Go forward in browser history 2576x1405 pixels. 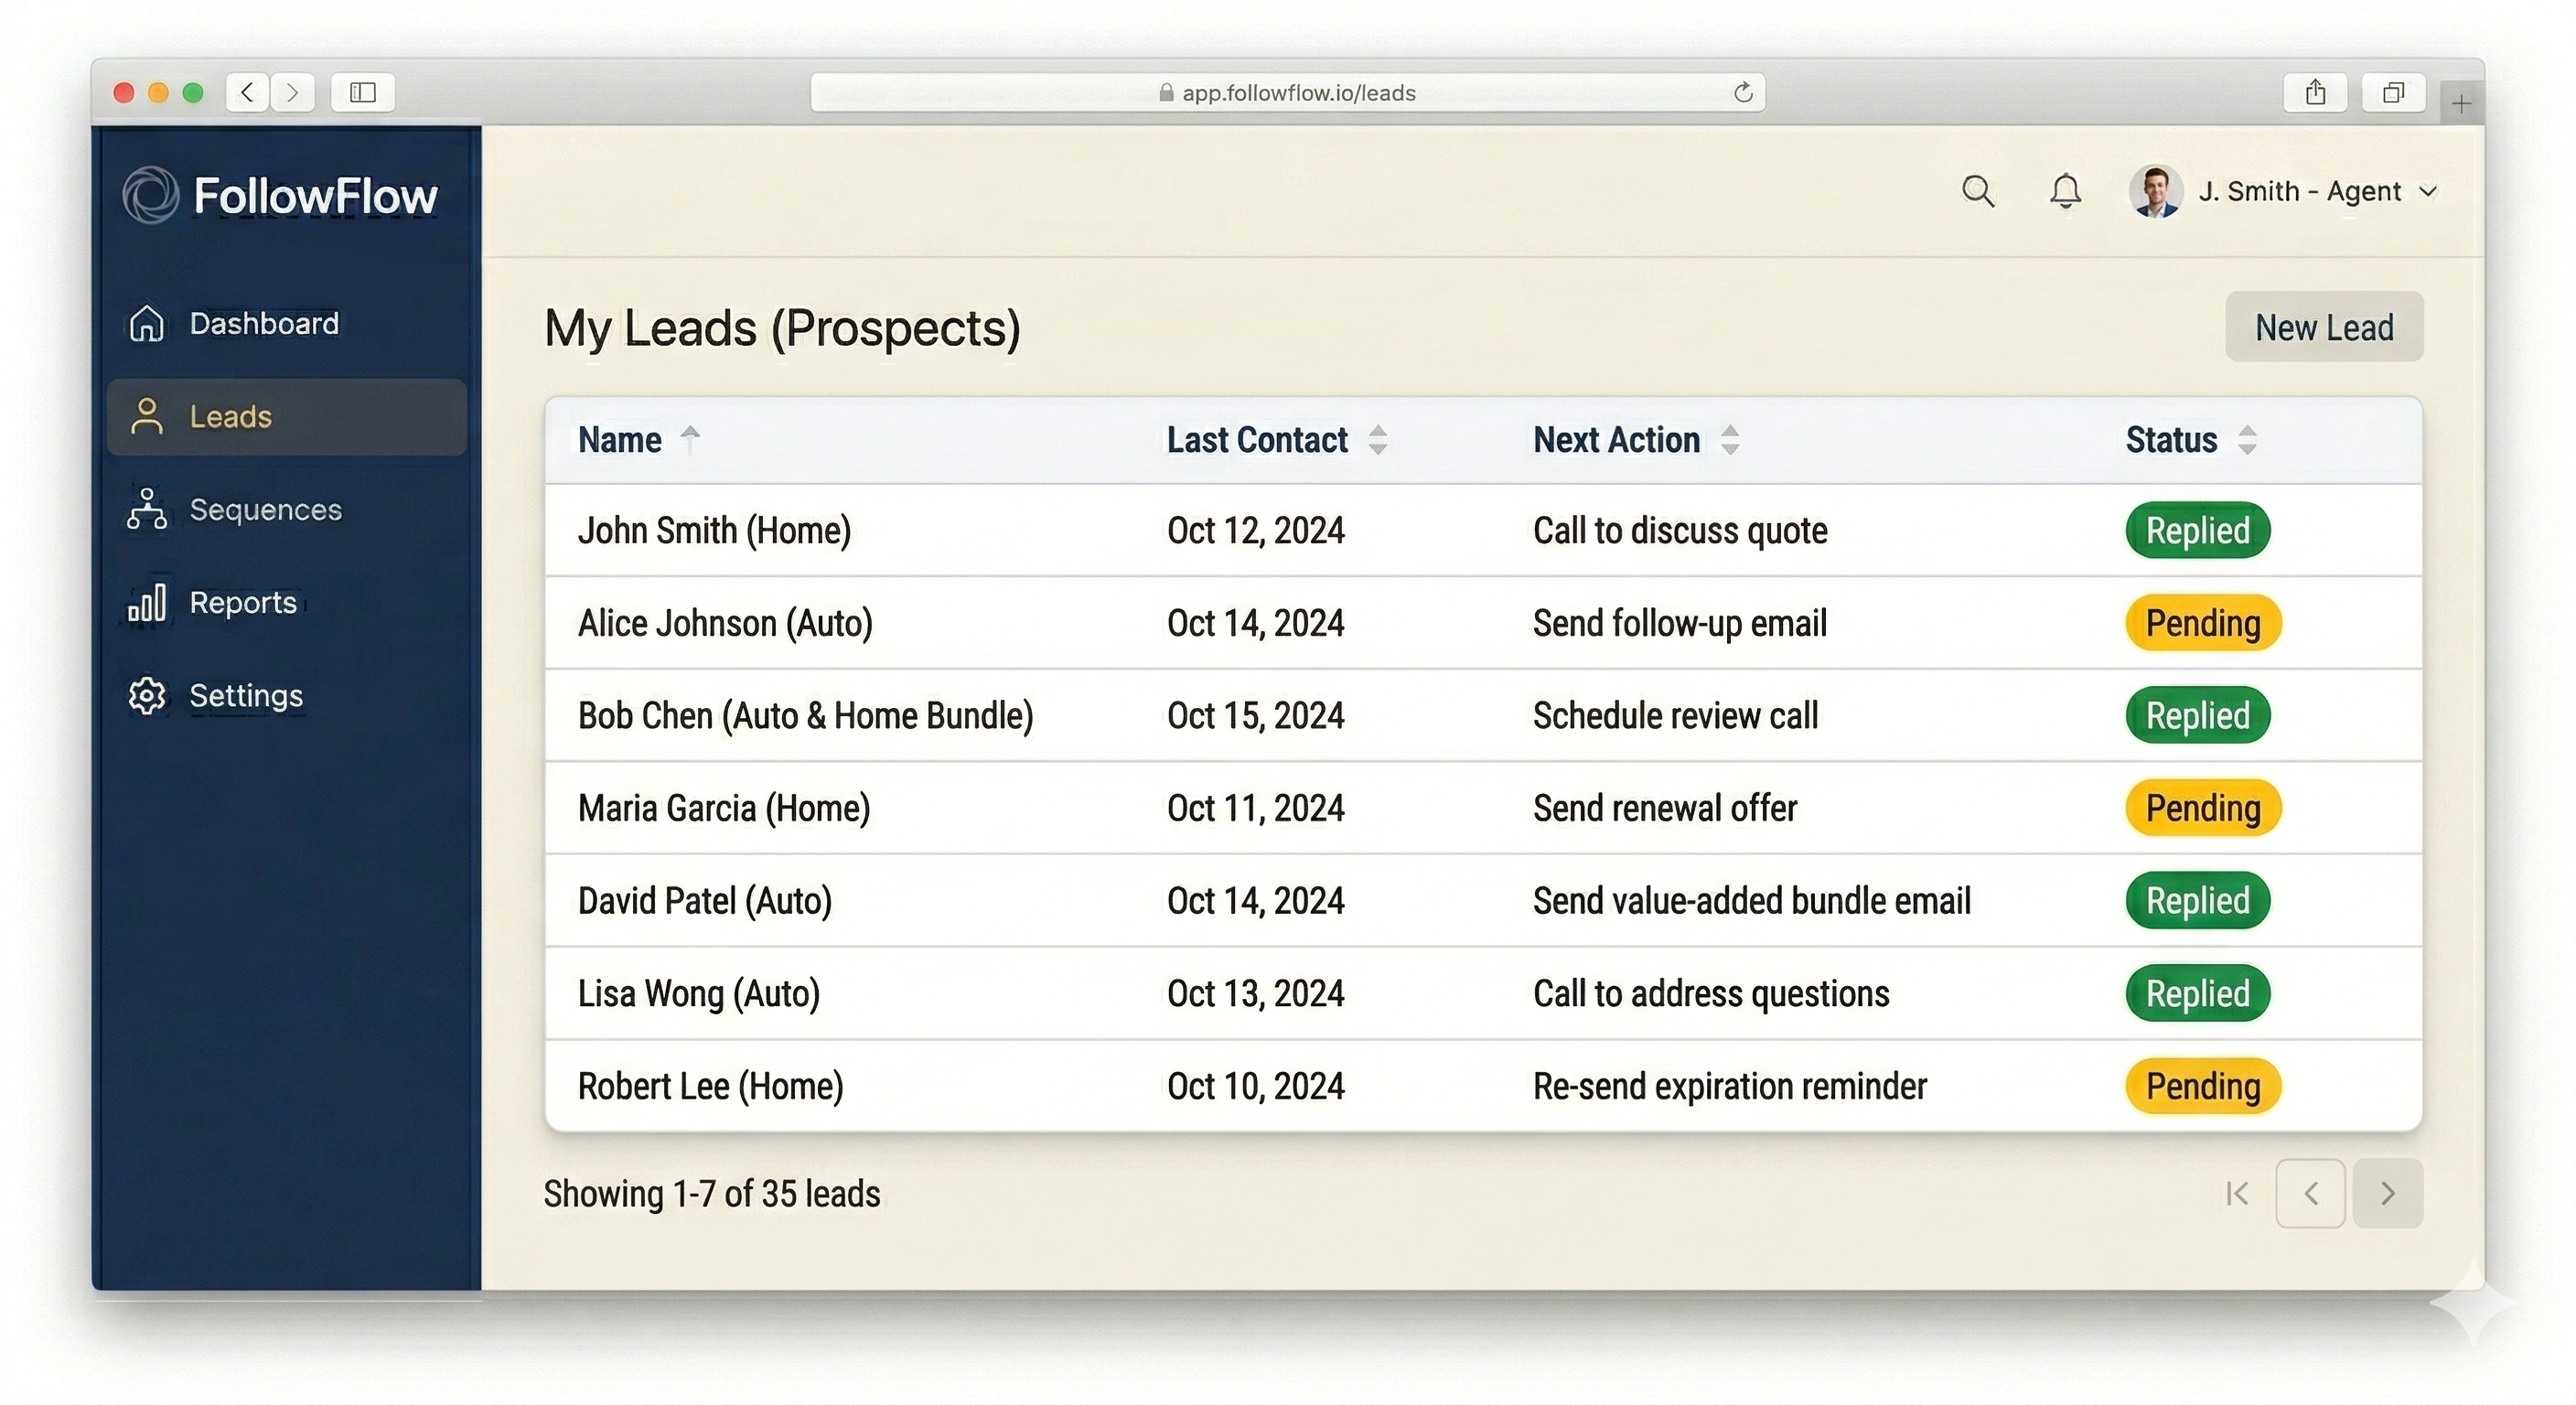(x=292, y=93)
